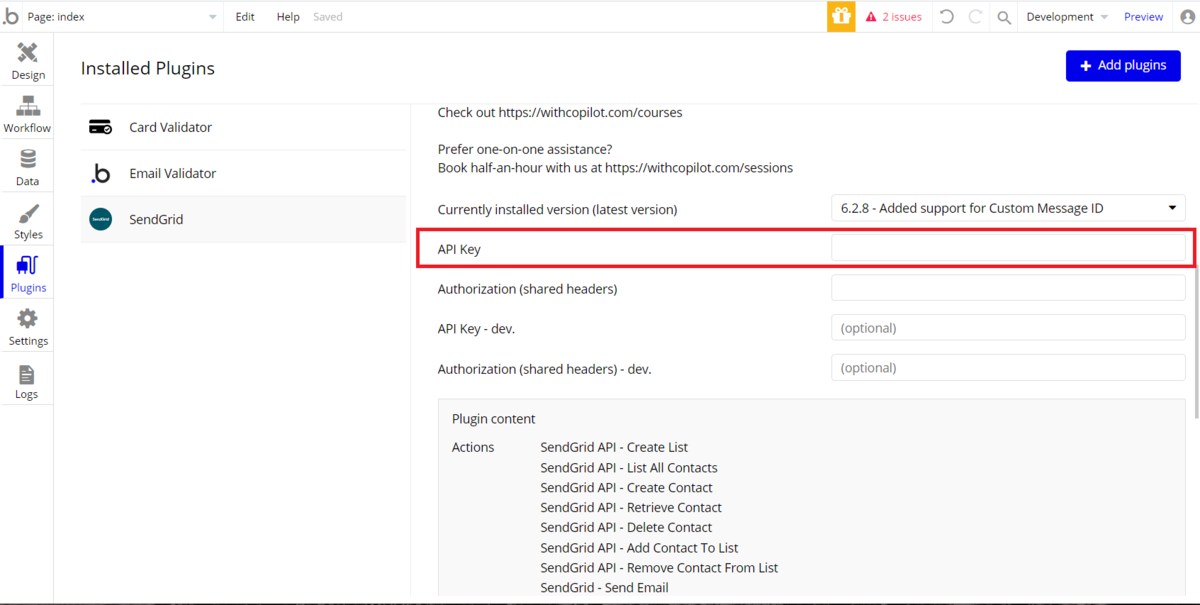Open the Edit menu
Viewport: 1200px width, 605px height.
[x=245, y=17]
